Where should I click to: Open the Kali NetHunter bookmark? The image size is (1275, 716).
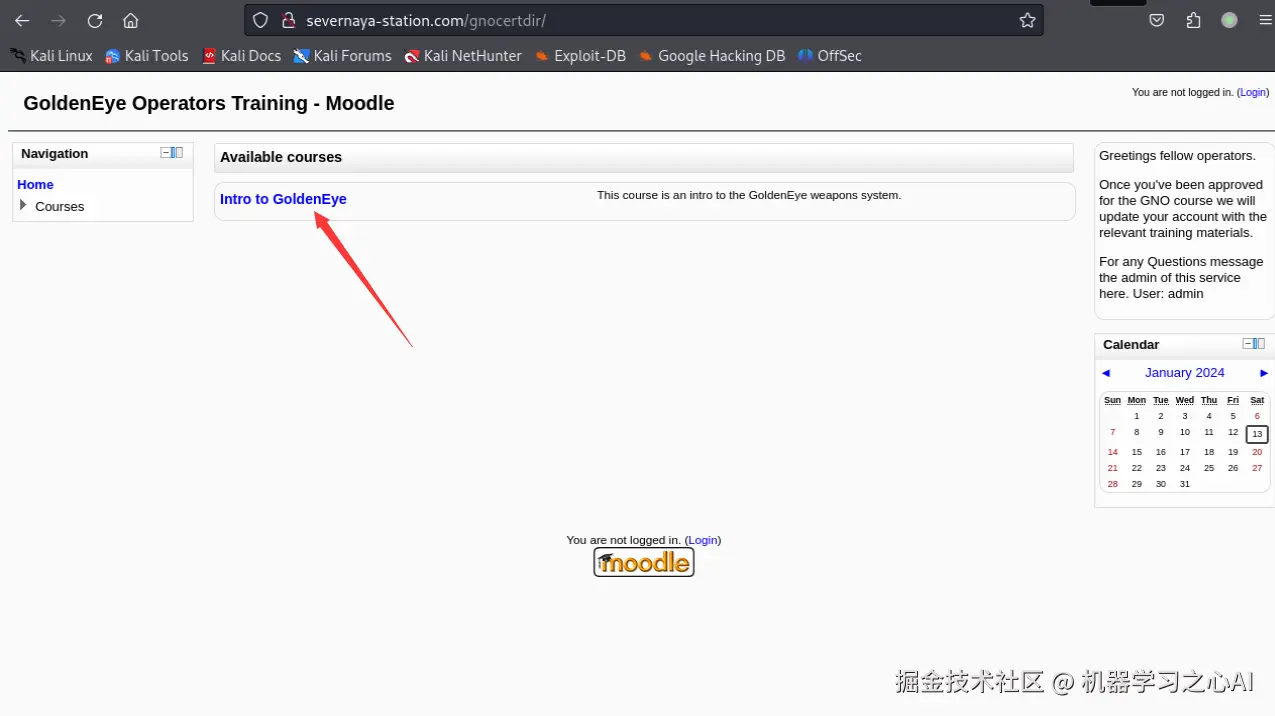(463, 56)
